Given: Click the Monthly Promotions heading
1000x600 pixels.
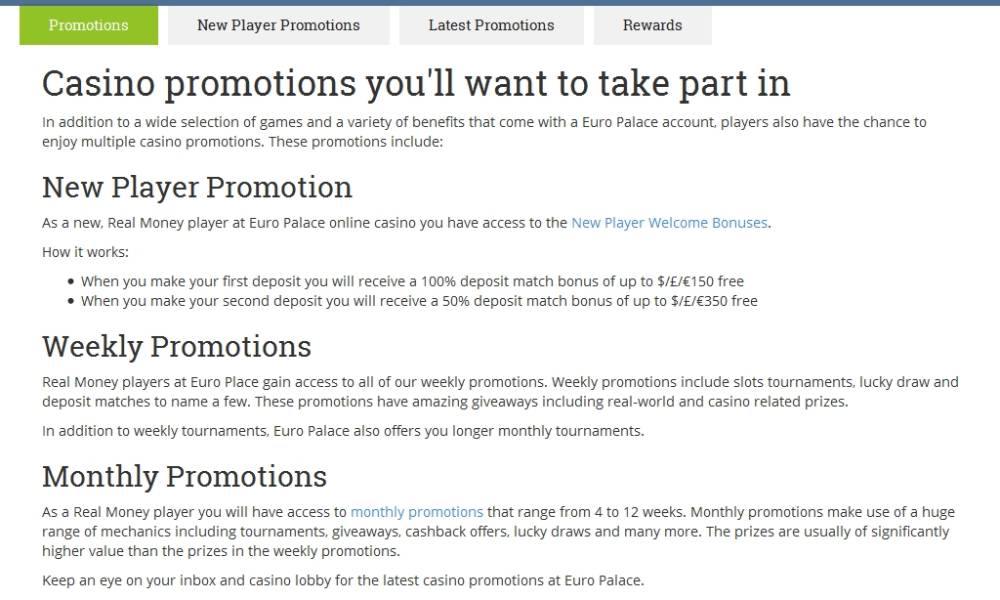Looking at the screenshot, I should (x=184, y=477).
